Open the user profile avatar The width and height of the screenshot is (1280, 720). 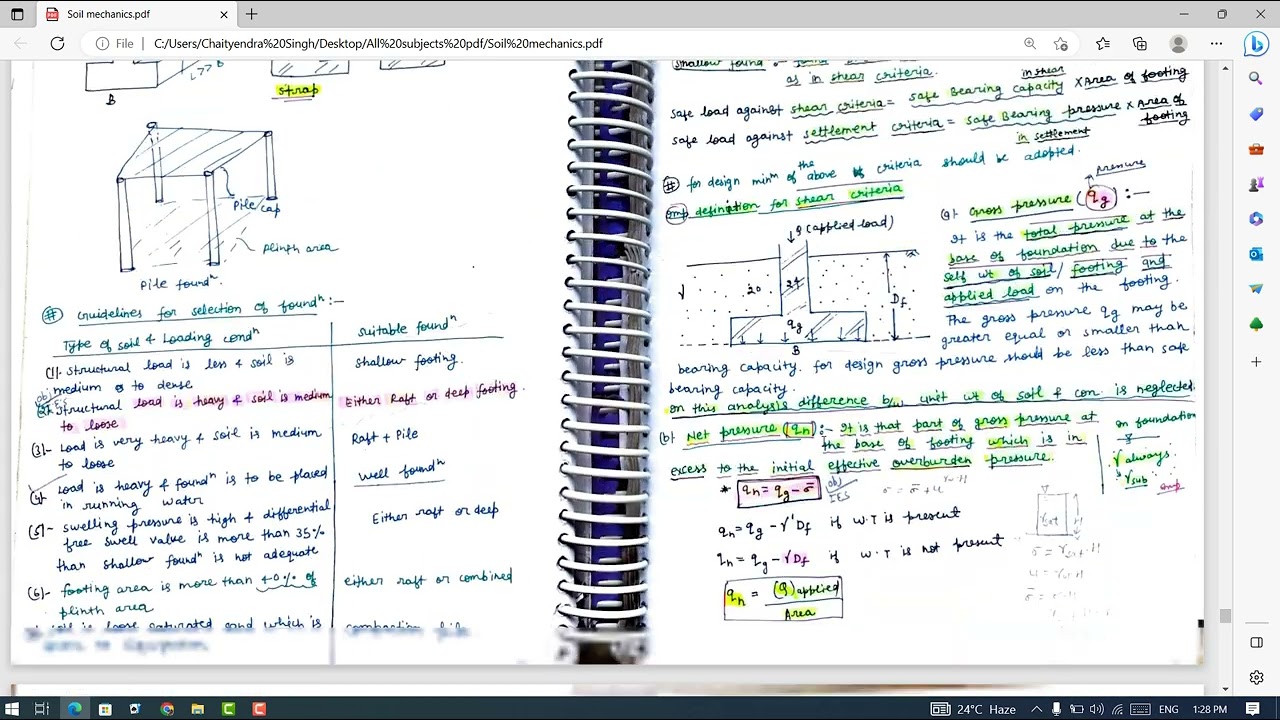(x=1178, y=44)
